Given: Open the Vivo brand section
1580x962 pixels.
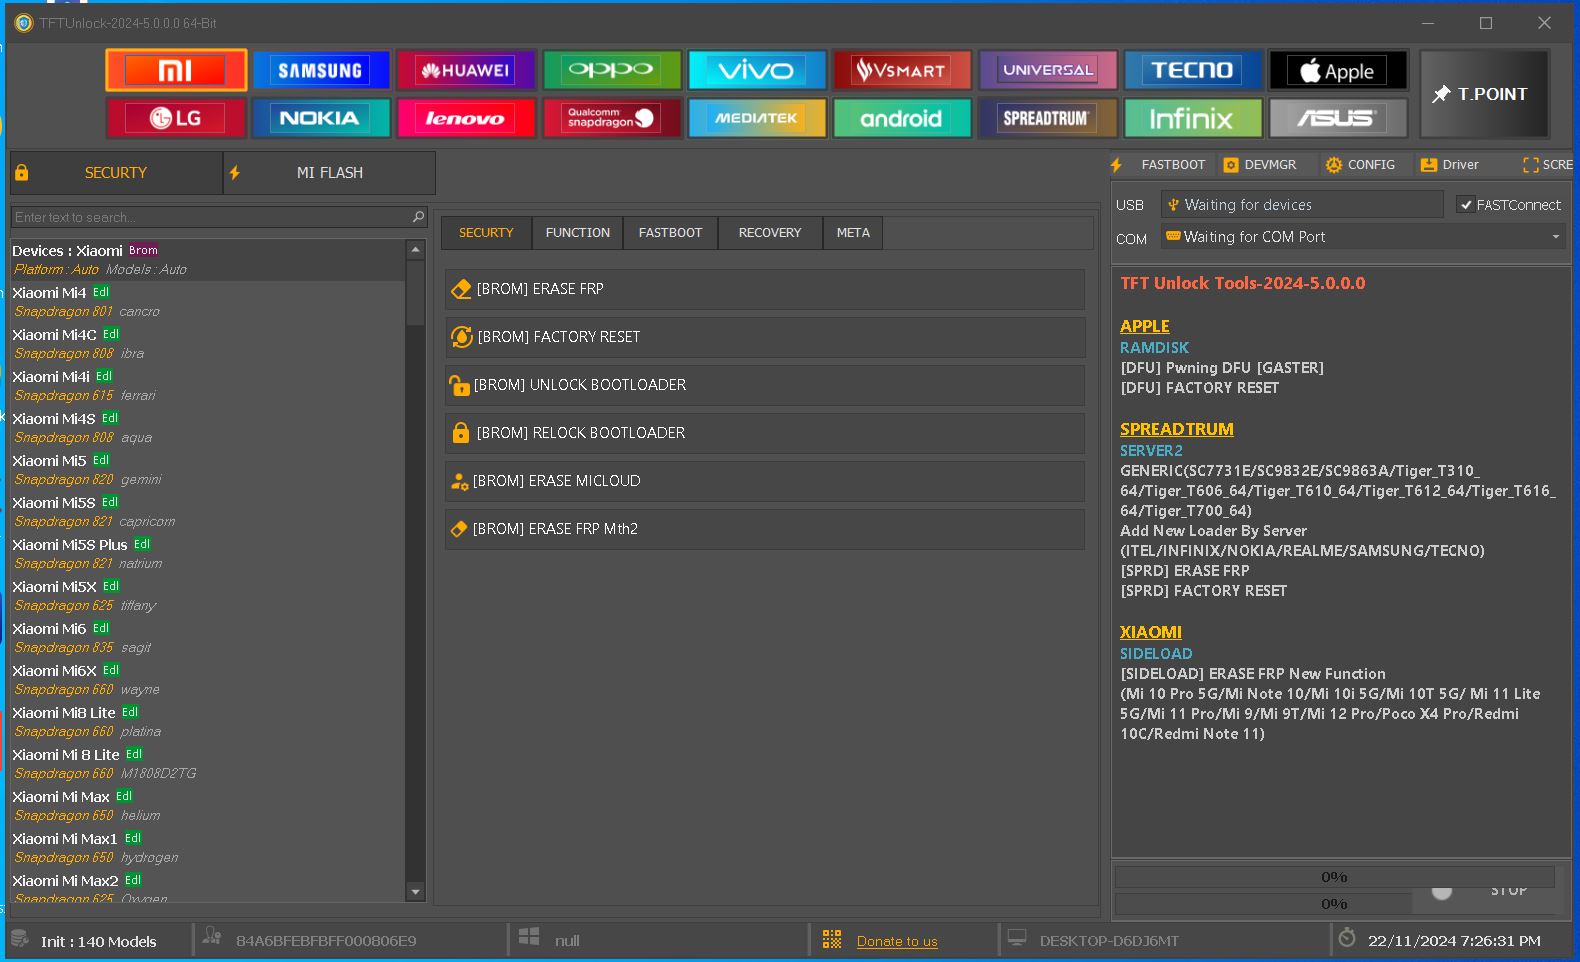Looking at the screenshot, I should [x=756, y=70].
